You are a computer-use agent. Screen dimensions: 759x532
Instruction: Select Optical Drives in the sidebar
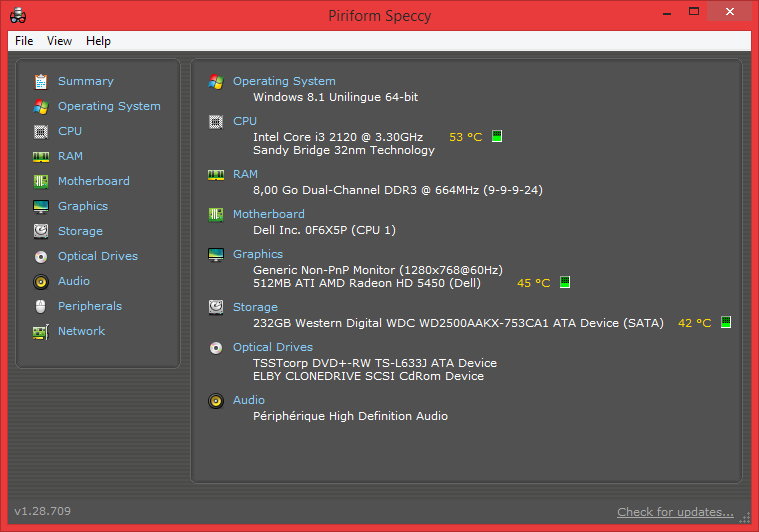(x=98, y=256)
